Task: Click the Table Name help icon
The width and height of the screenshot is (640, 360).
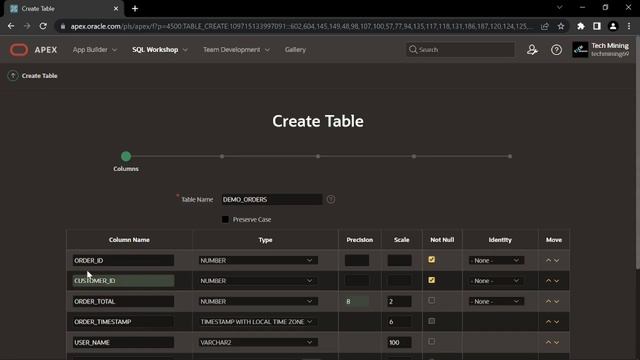Action: tap(331, 199)
